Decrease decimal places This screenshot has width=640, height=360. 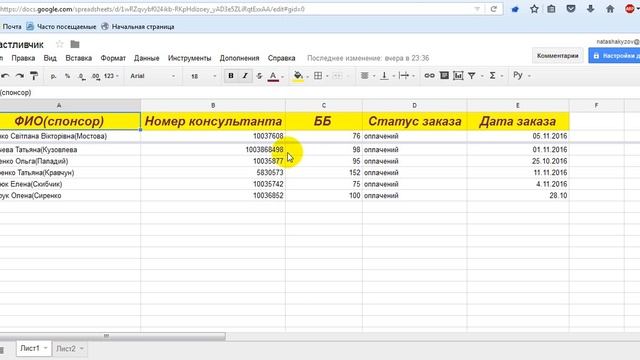point(82,76)
